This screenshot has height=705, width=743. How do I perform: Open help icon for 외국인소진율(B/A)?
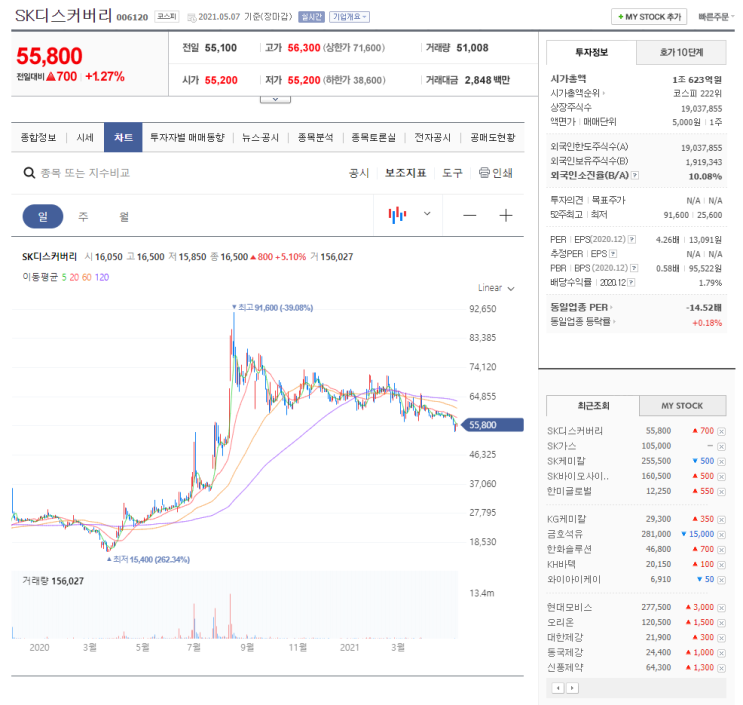point(635,175)
